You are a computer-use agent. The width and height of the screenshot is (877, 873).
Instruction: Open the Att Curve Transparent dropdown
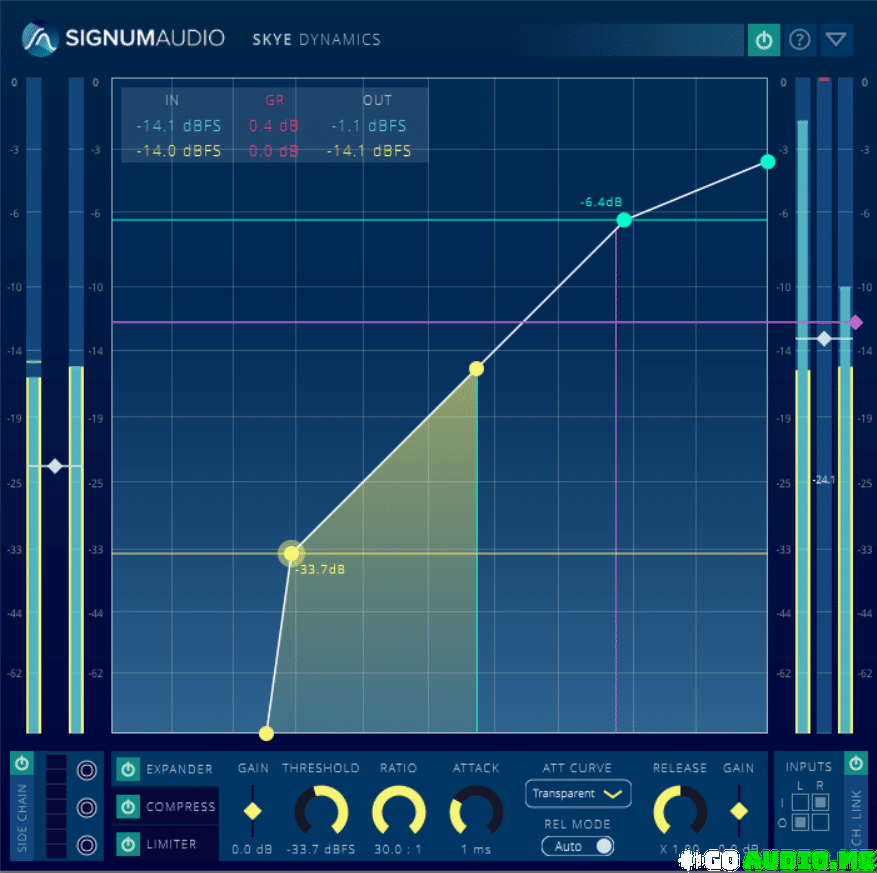pyautogui.click(x=578, y=794)
